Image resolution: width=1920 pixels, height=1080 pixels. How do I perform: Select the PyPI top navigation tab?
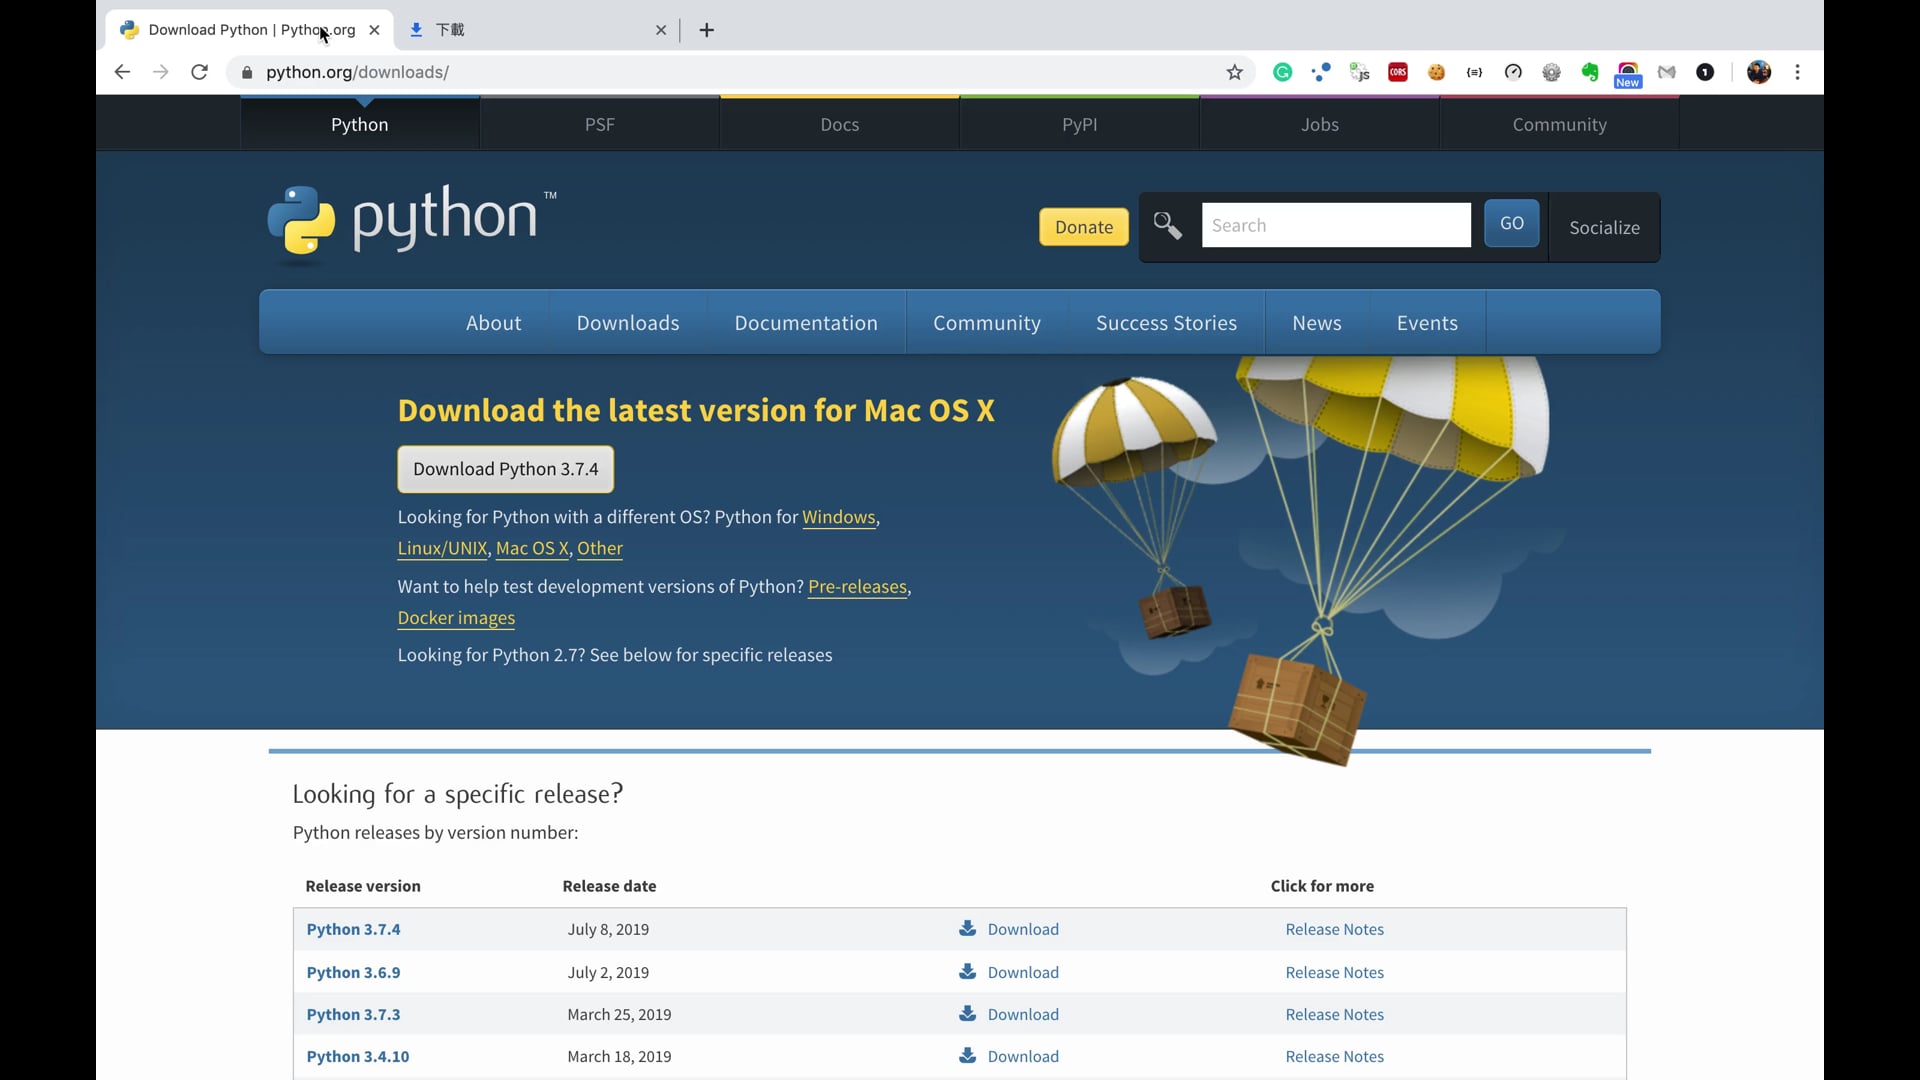click(x=1079, y=125)
